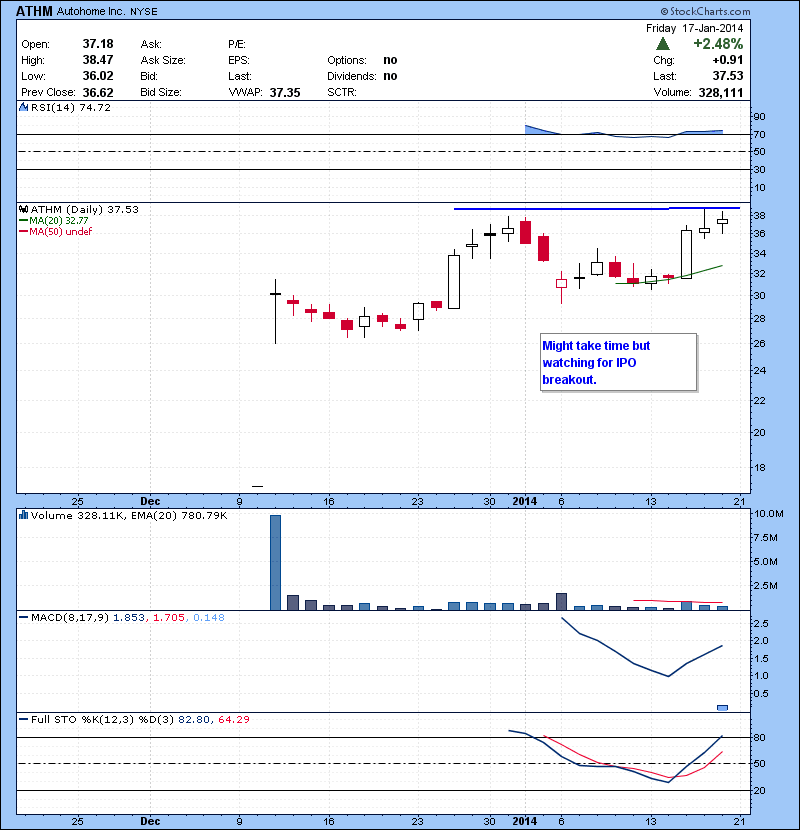Click the blue resistance line above candles

click(x=597, y=209)
